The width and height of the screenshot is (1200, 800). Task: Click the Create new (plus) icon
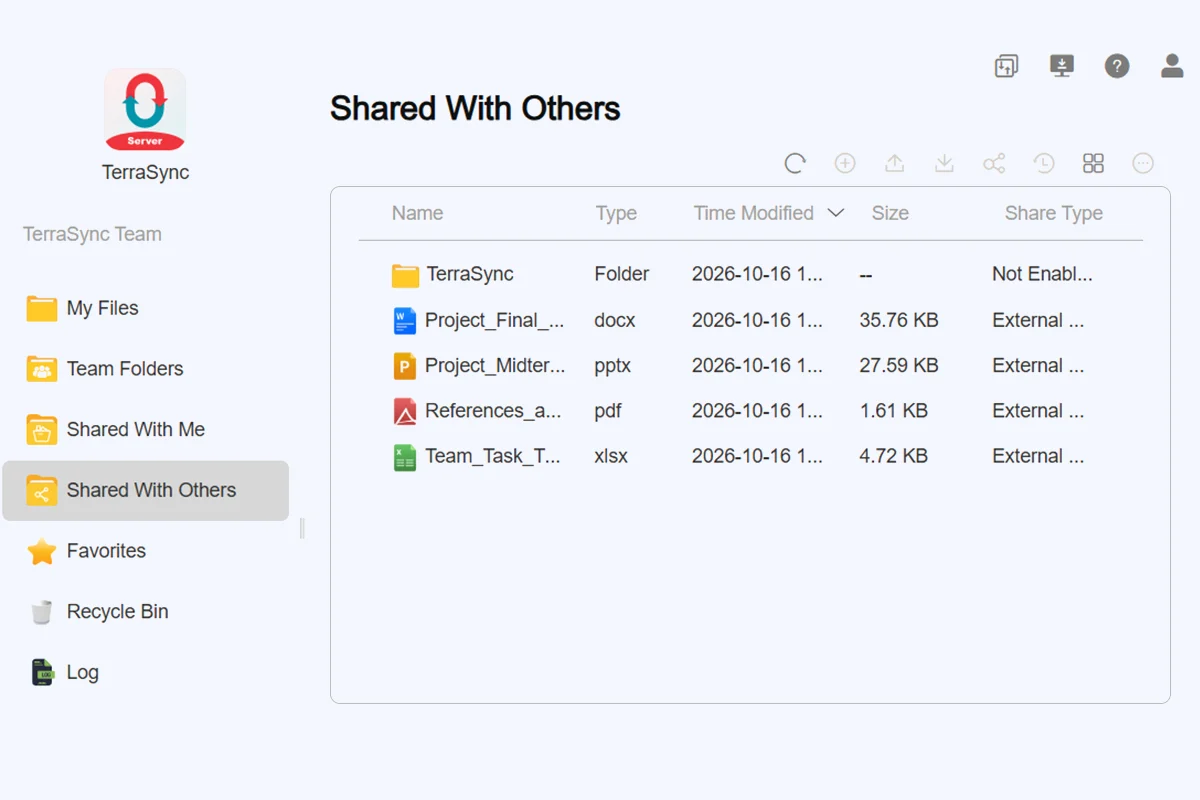(845, 163)
